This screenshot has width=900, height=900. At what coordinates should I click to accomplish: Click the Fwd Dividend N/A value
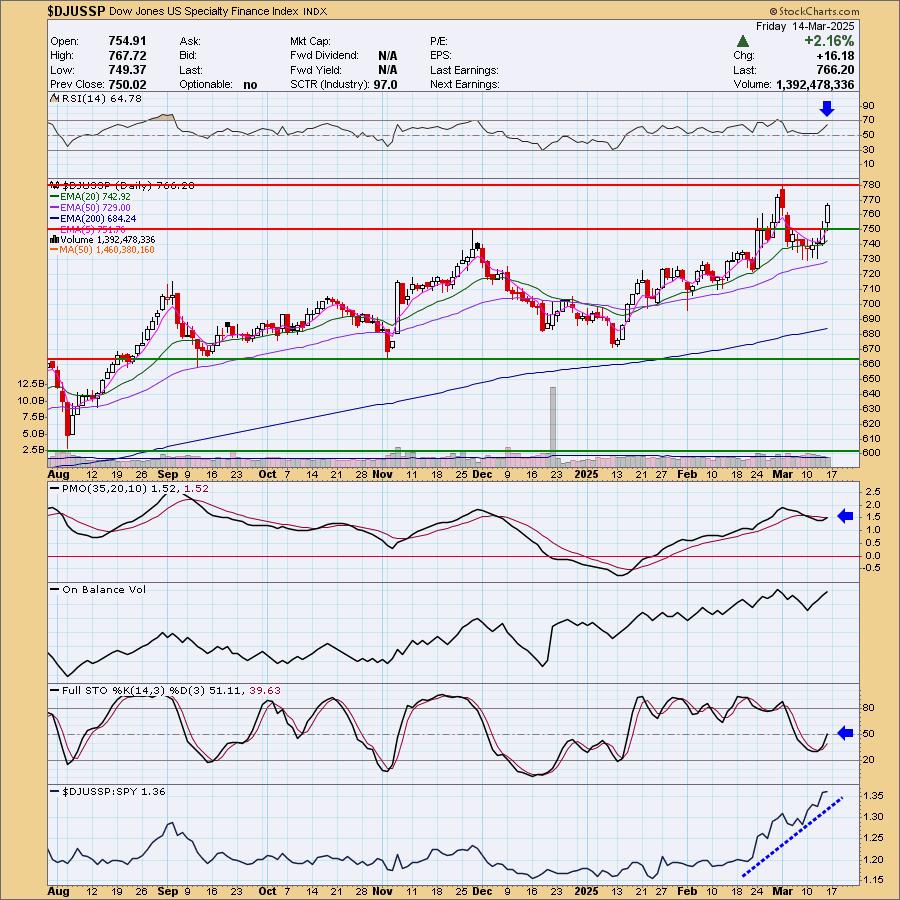coord(387,55)
